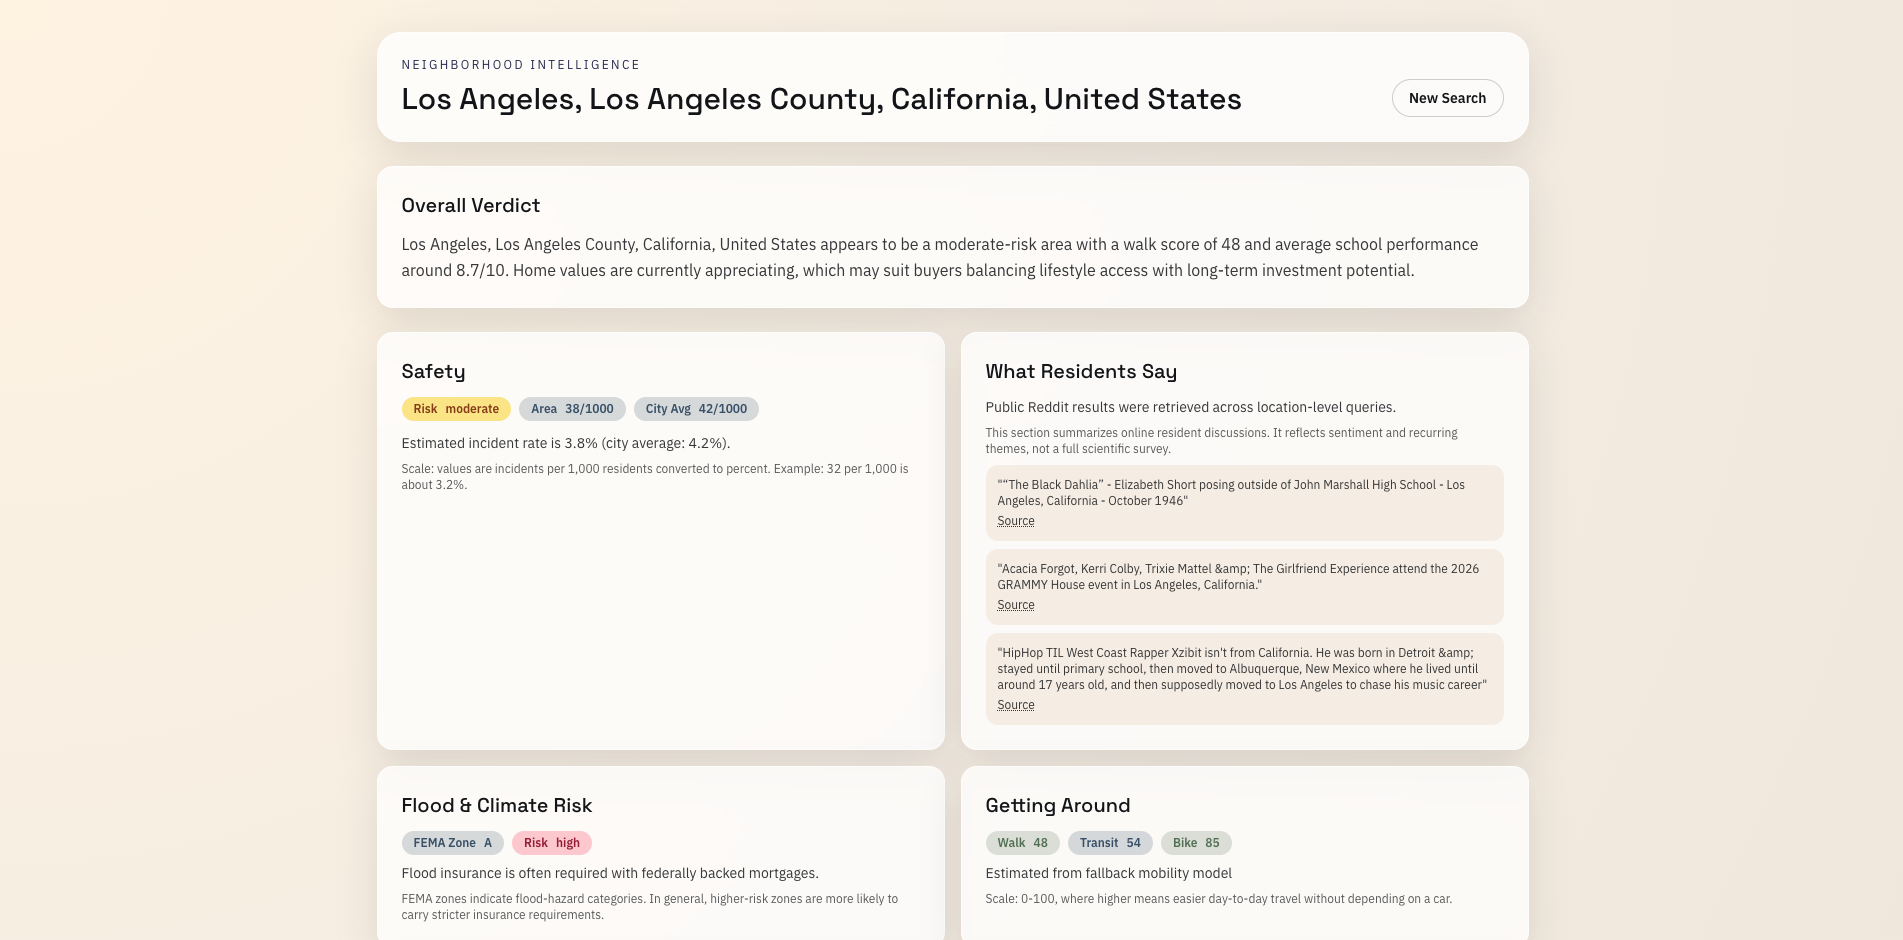Click the What Residents Say heading

1081,371
